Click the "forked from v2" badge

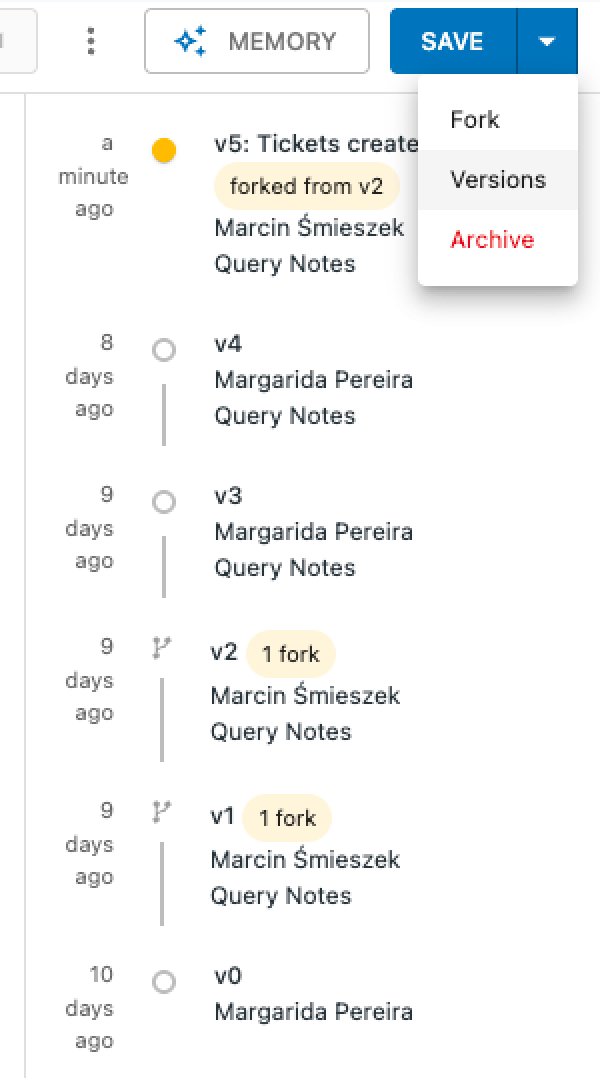click(x=306, y=186)
